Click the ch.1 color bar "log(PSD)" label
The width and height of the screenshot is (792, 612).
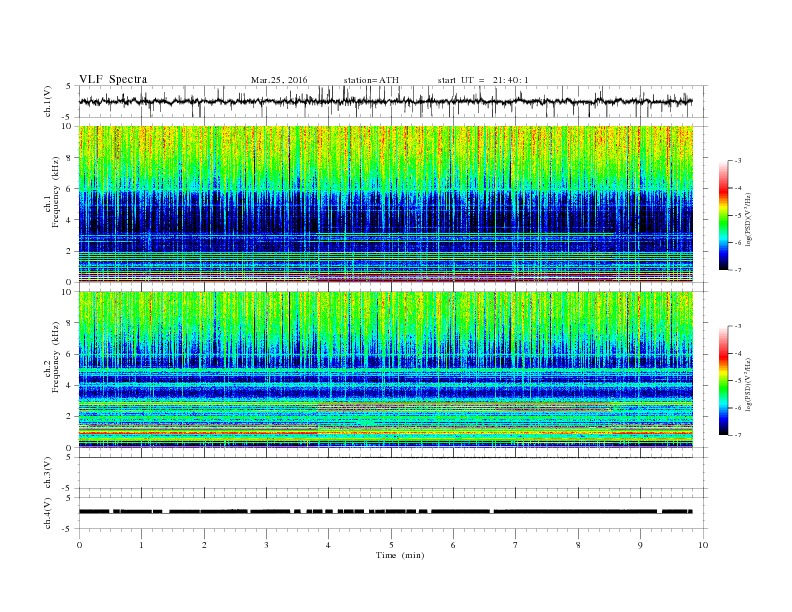pyautogui.click(x=749, y=219)
